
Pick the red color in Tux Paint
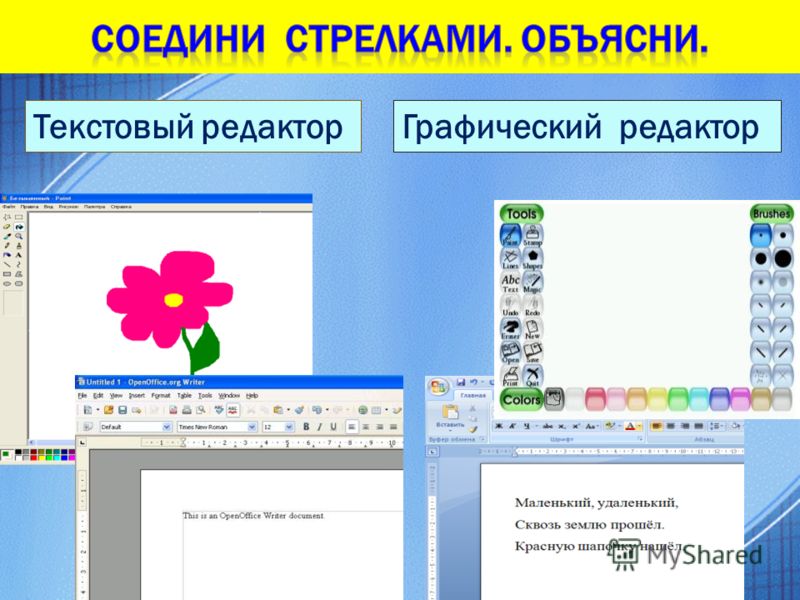coord(595,399)
